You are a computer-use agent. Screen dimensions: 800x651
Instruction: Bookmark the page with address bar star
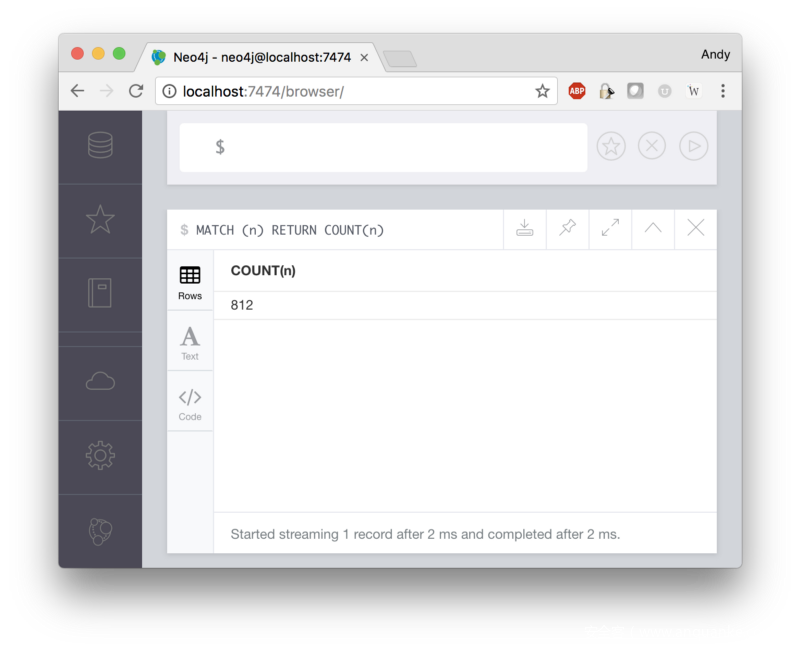[542, 91]
